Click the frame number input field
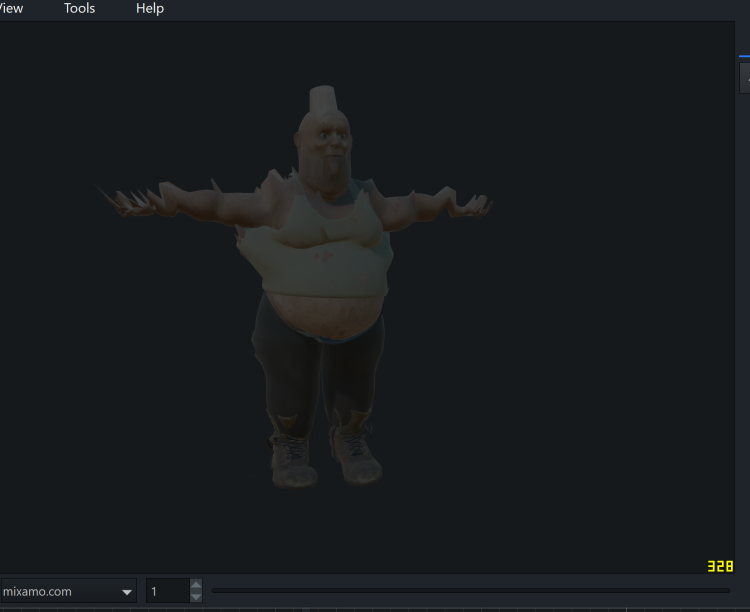Screen dimensions: 750x612 click(x=168, y=591)
